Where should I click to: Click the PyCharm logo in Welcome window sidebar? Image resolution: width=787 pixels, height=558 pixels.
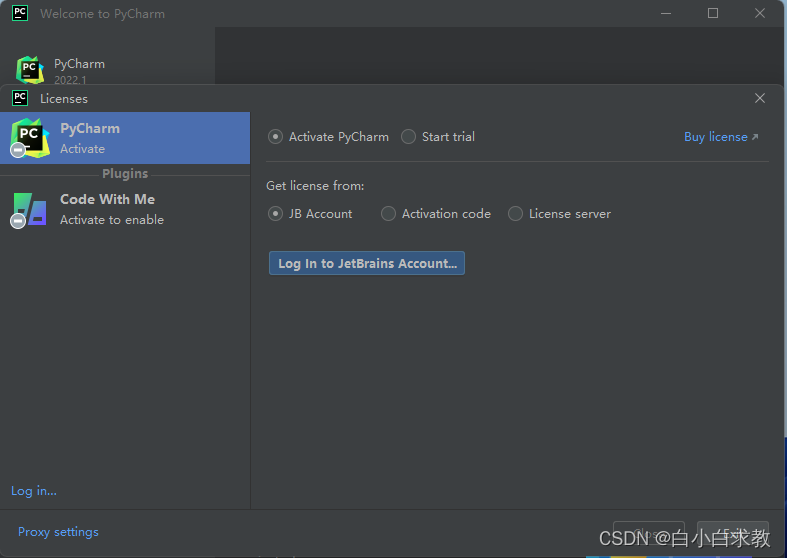tap(30, 70)
